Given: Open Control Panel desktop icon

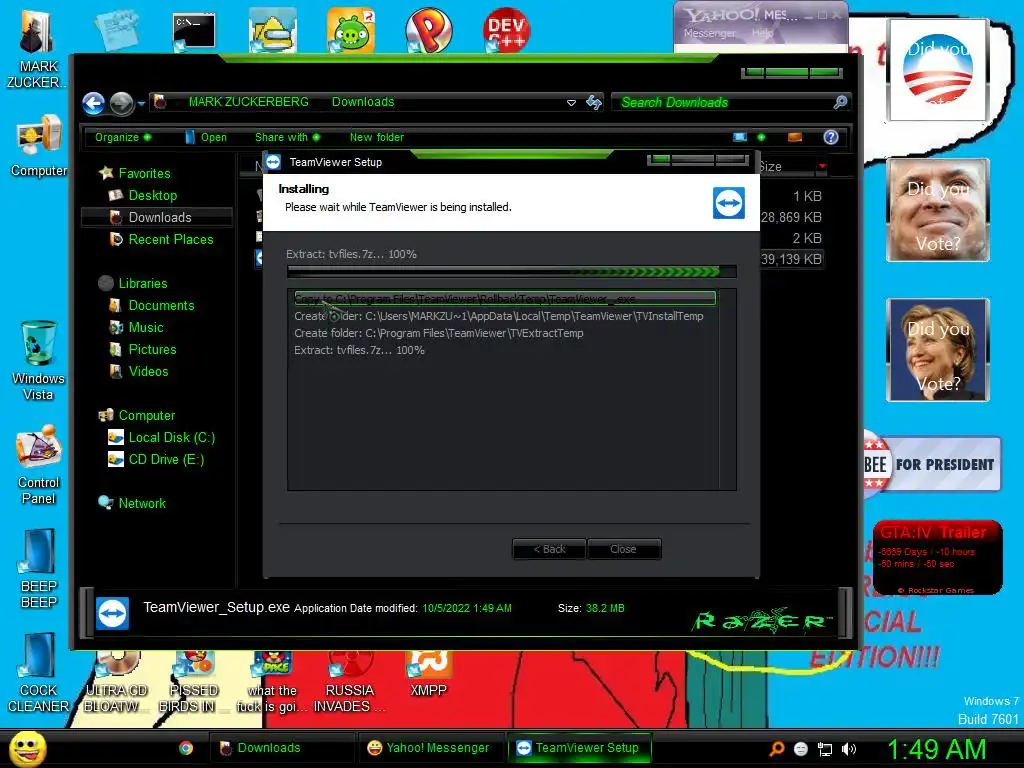Looking at the screenshot, I should pos(39,464).
